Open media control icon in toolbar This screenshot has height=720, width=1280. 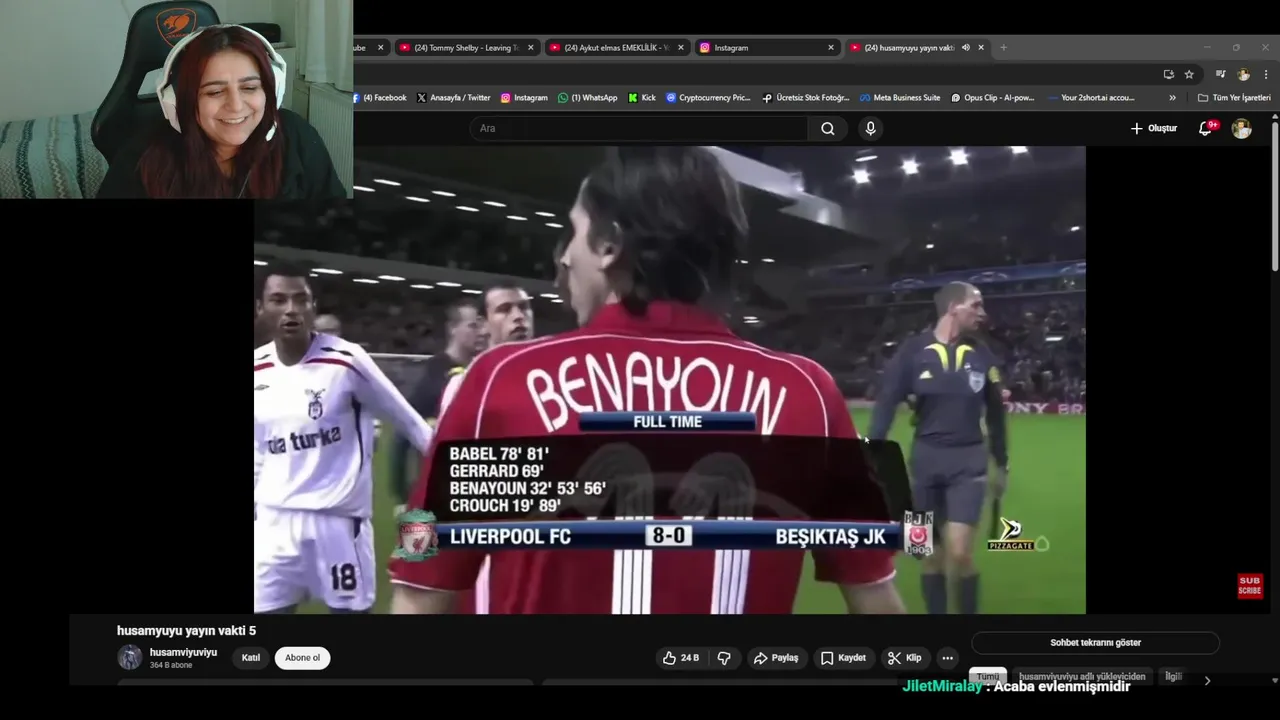tap(1220, 74)
